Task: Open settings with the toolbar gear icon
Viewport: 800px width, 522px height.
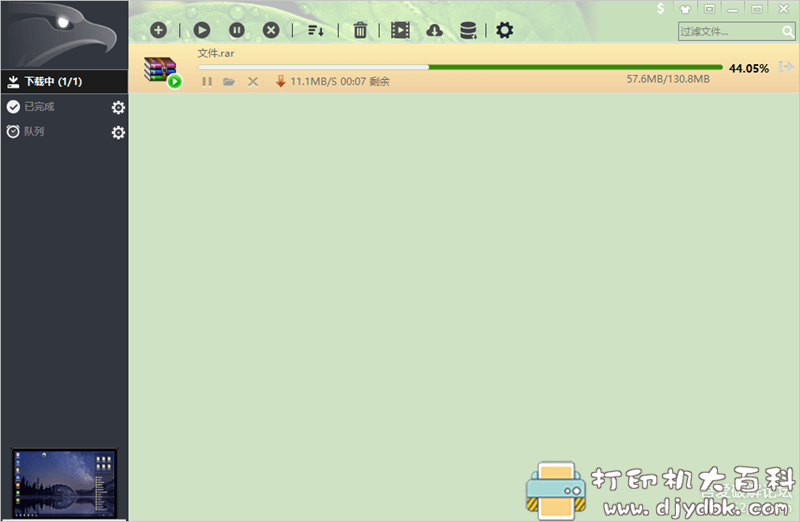Action: point(505,30)
